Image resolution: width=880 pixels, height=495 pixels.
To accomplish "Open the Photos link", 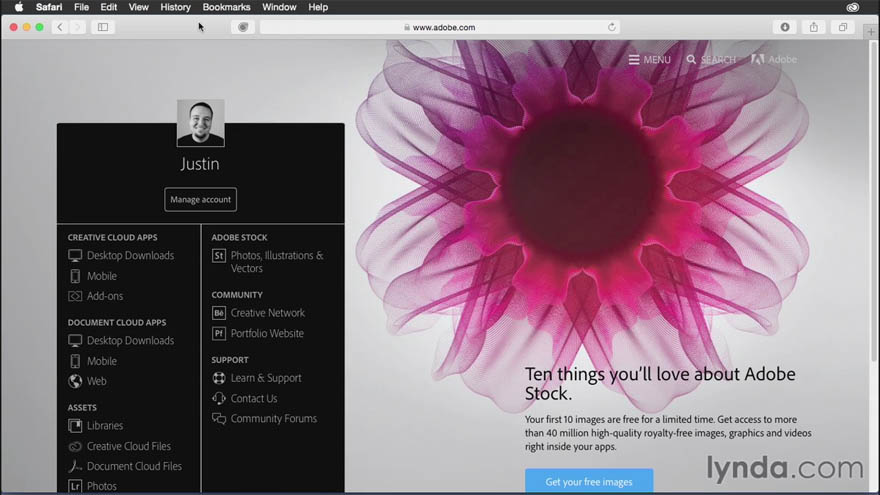I will (102, 486).
